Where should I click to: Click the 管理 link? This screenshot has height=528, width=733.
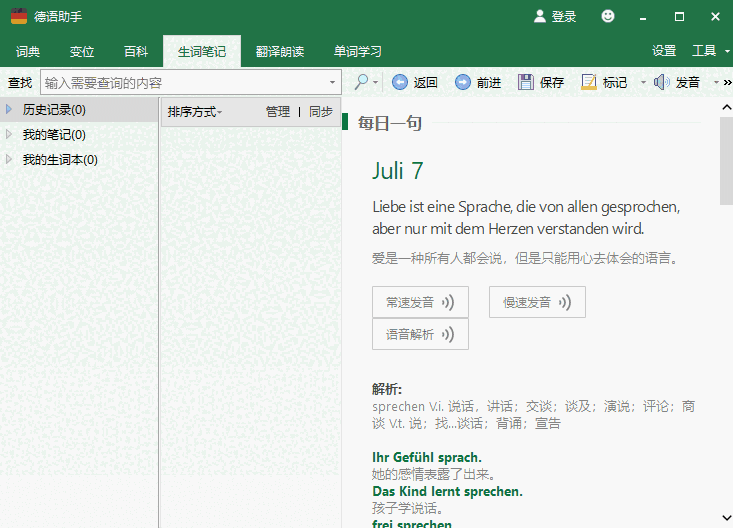(278, 111)
